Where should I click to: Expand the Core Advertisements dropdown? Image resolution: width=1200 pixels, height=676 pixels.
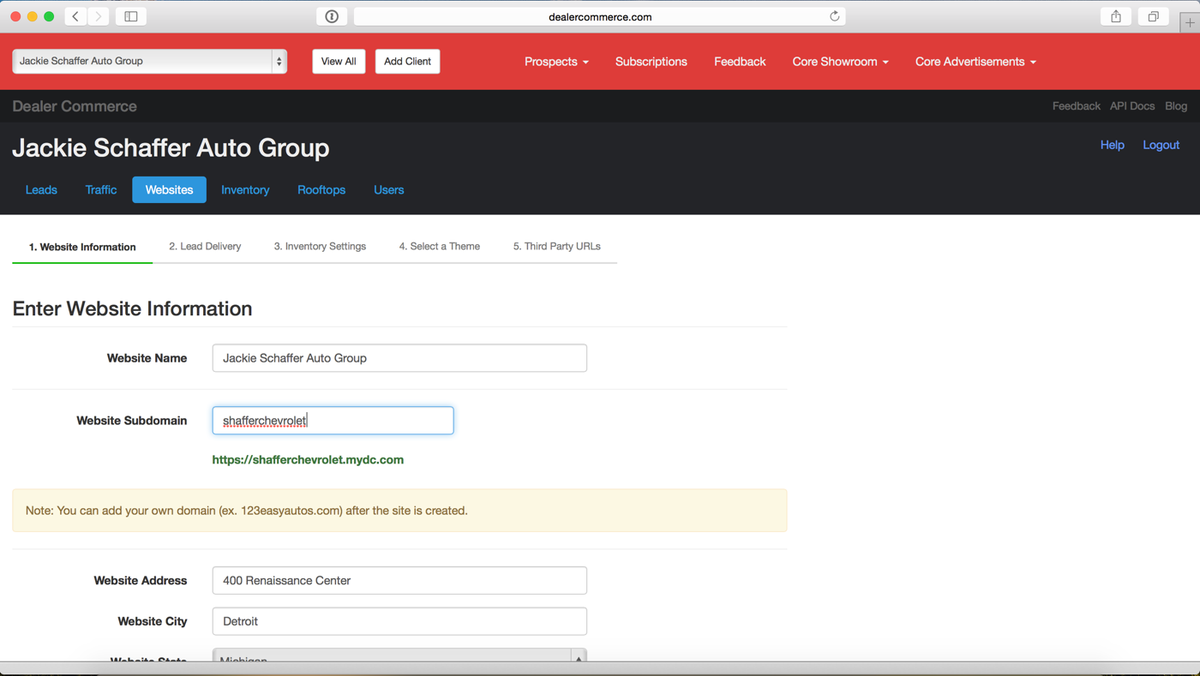(975, 61)
